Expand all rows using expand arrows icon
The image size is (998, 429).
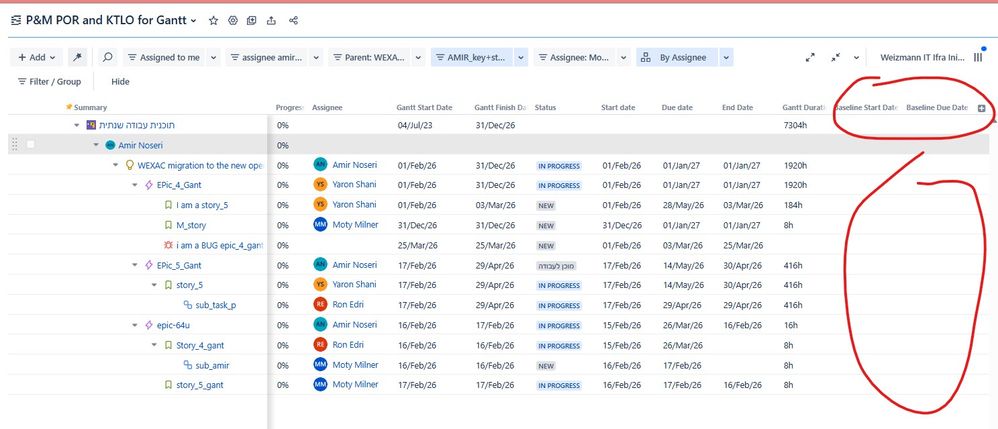810,57
